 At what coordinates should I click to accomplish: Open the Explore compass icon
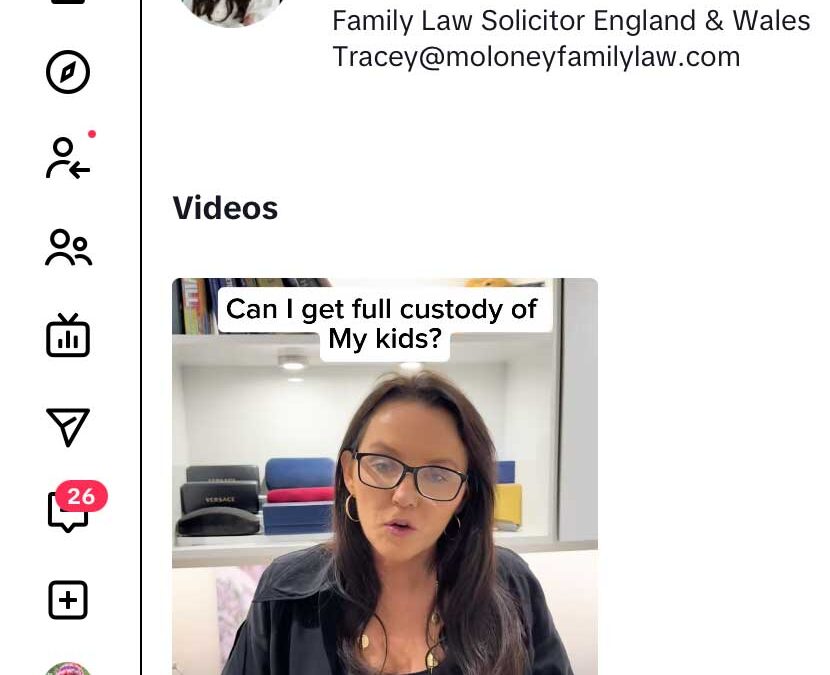coord(68,72)
